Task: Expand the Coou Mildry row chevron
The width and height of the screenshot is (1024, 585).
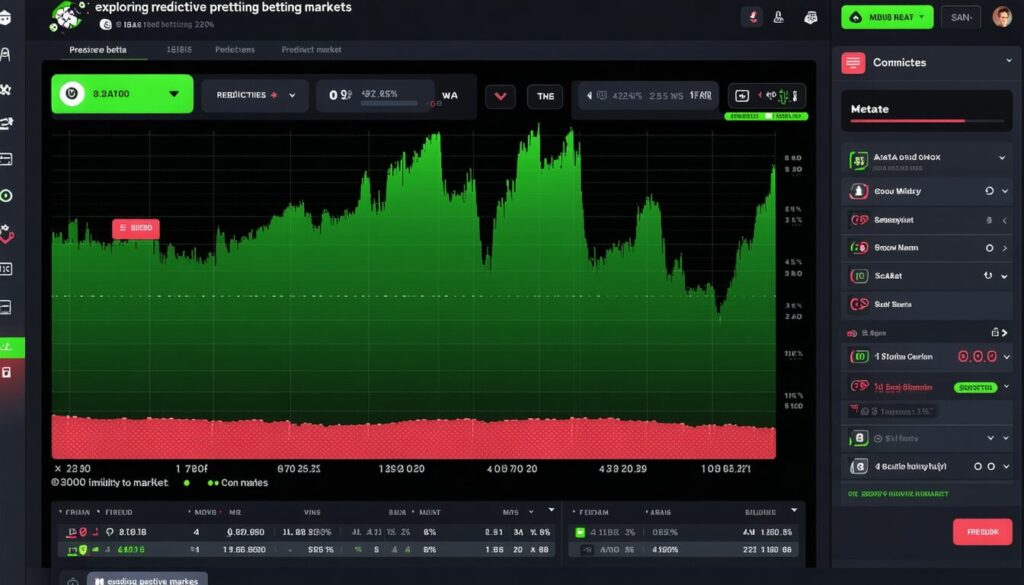Action: (x=1005, y=191)
